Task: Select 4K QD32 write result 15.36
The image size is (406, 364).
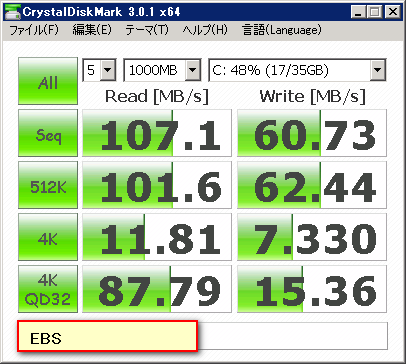Action: [x=312, y=289]
